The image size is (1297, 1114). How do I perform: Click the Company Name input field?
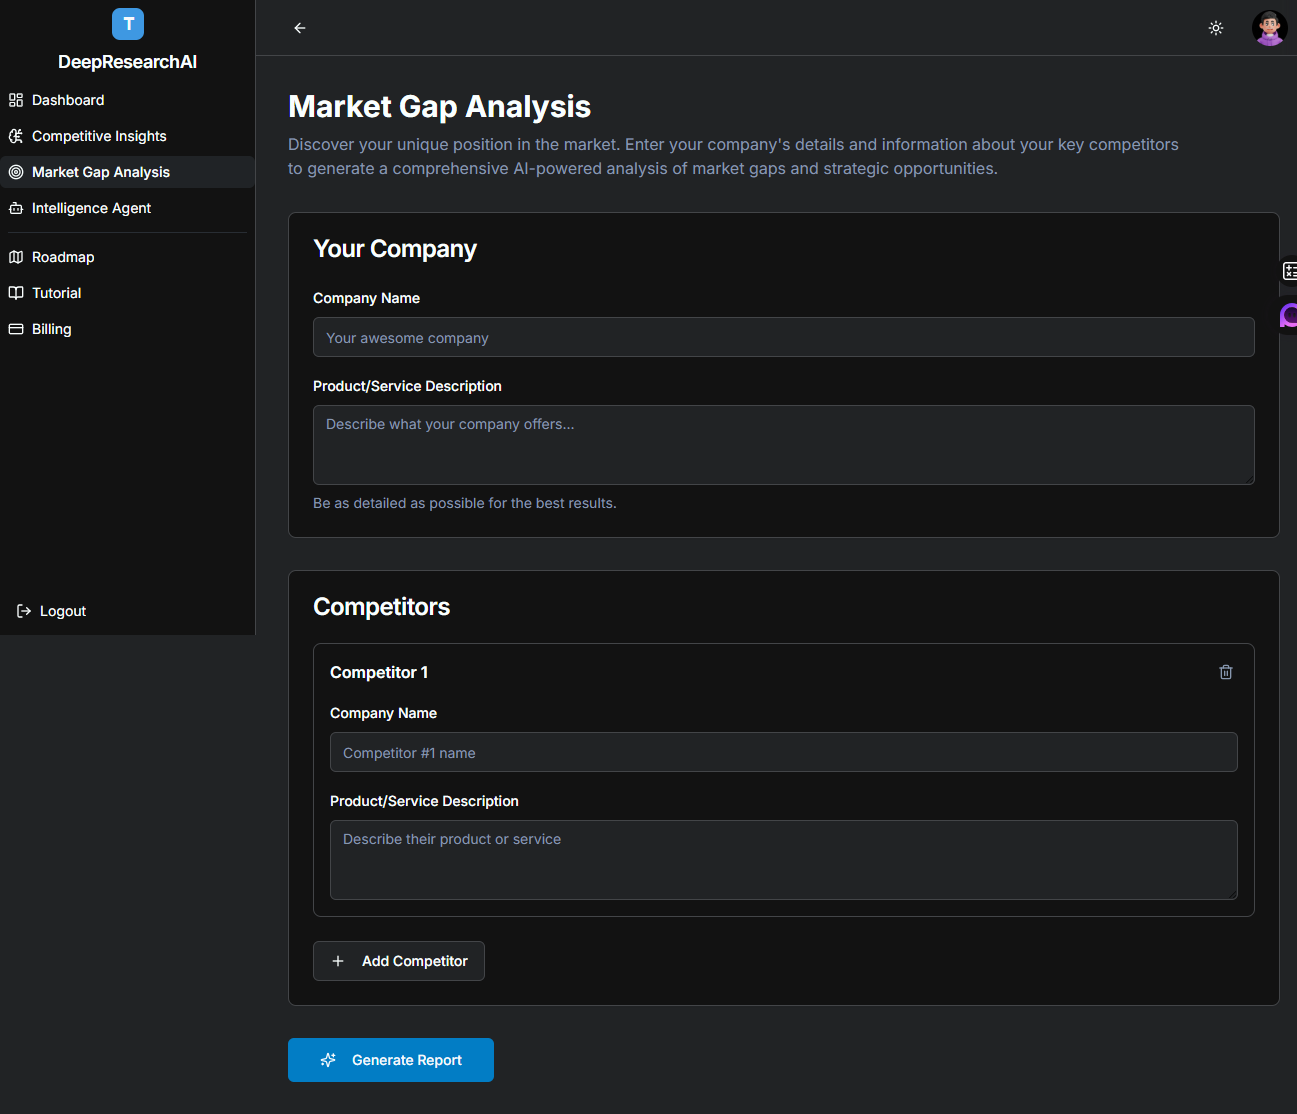click(x=783, y=337)
